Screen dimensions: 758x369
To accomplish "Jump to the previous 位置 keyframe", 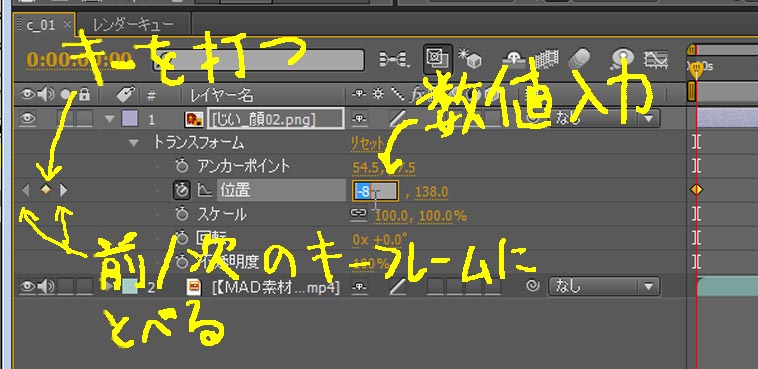I will point(26,190).
